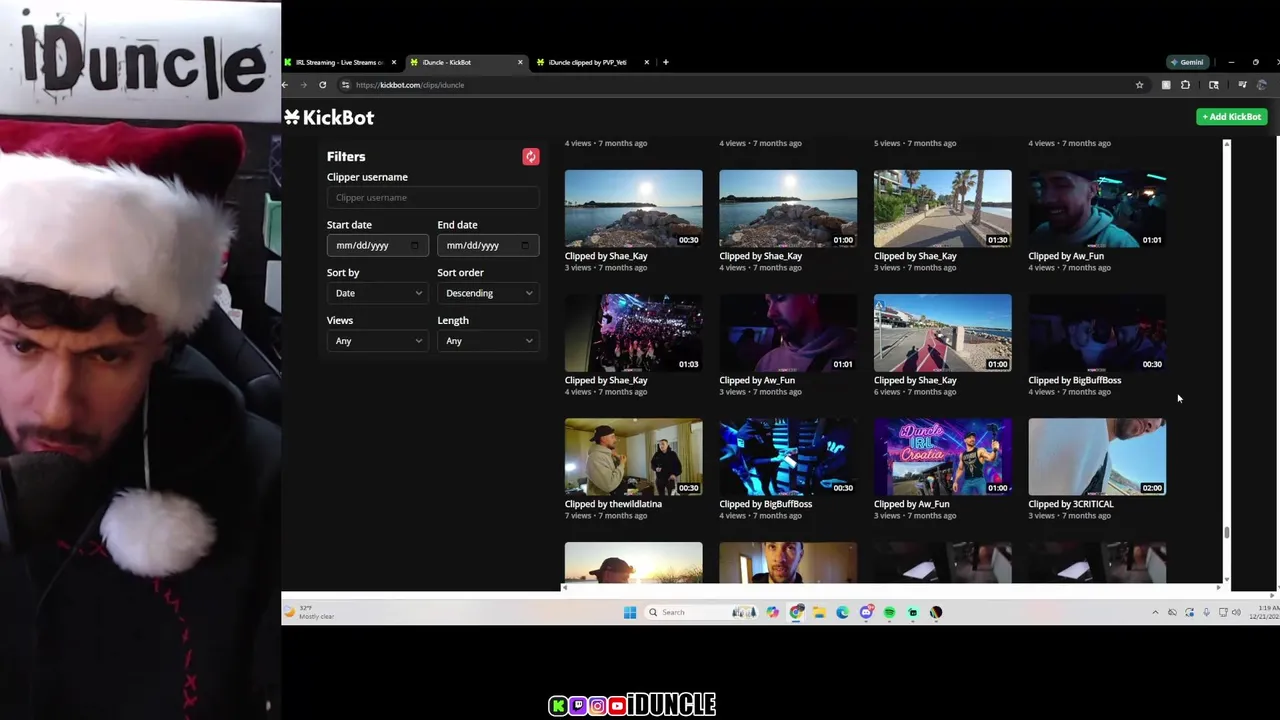Open the browser extensions puzzle icon
The image size is (1280, 720).
[1185, 85]
